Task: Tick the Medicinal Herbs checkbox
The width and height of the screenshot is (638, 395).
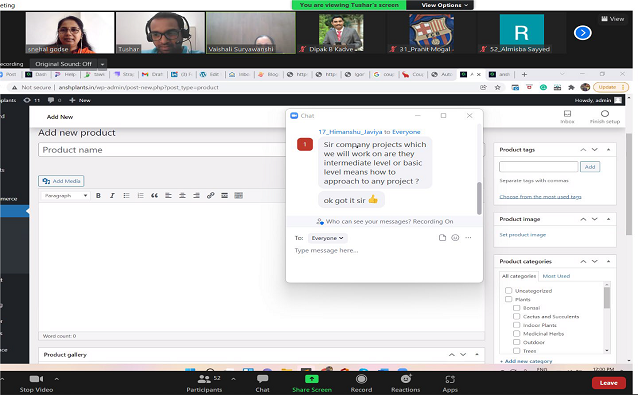Action: [517, 334]
